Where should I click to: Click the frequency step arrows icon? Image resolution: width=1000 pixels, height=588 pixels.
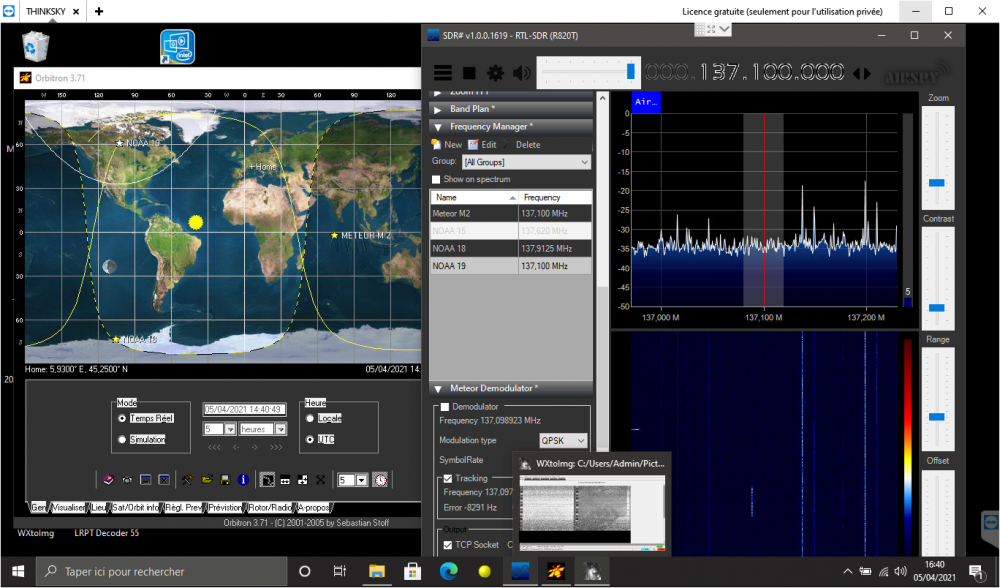862,73
